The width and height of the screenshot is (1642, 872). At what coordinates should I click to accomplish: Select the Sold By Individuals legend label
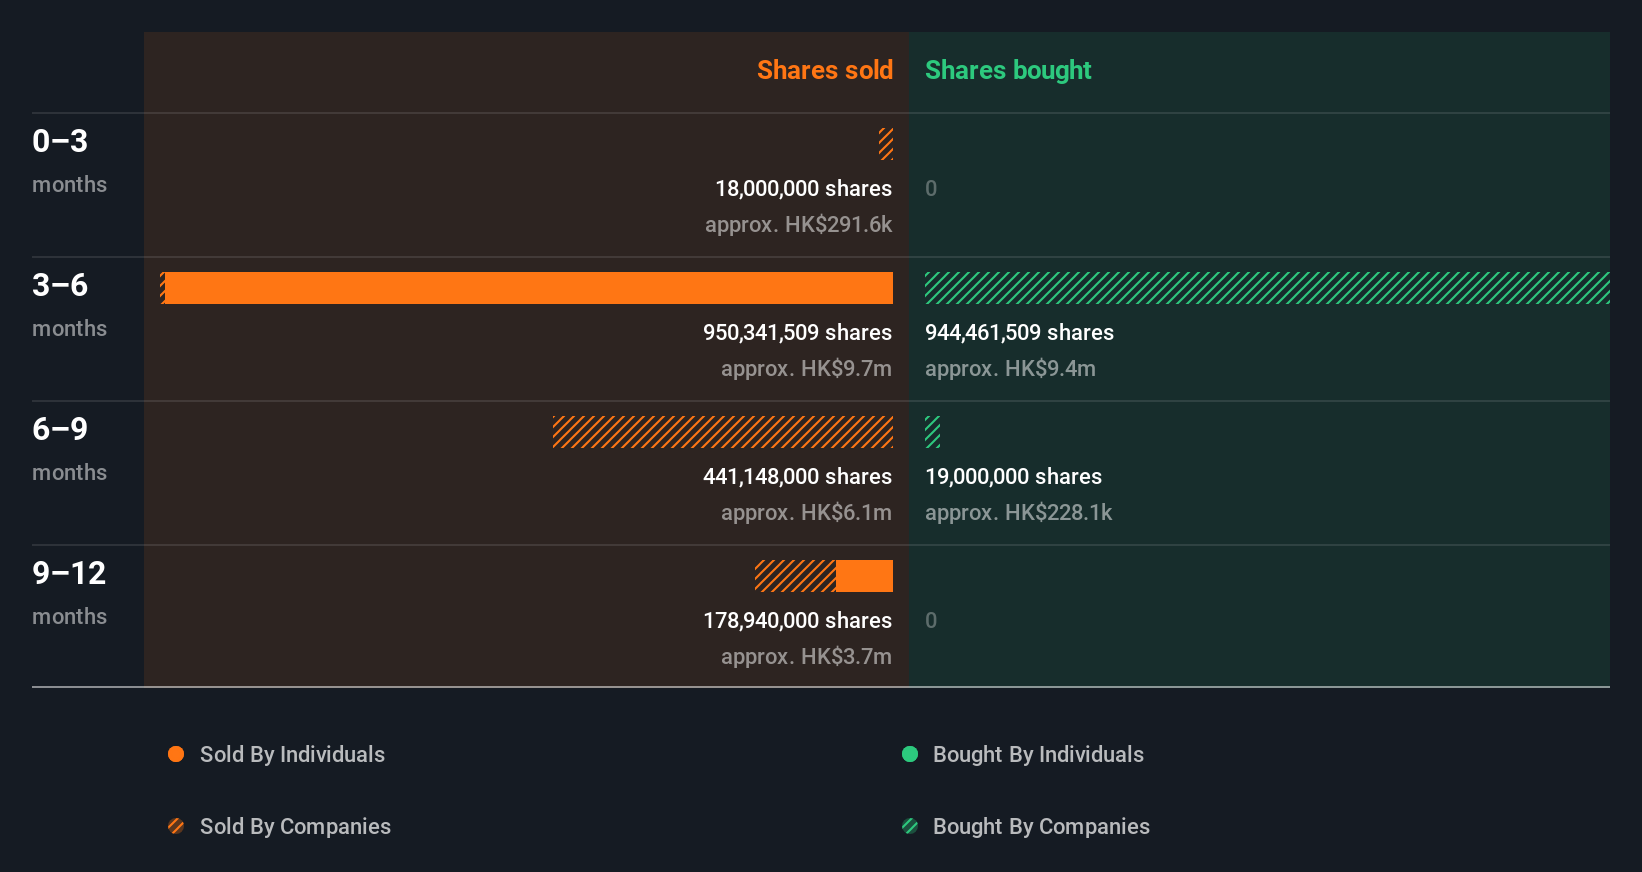tap(292, 754)
